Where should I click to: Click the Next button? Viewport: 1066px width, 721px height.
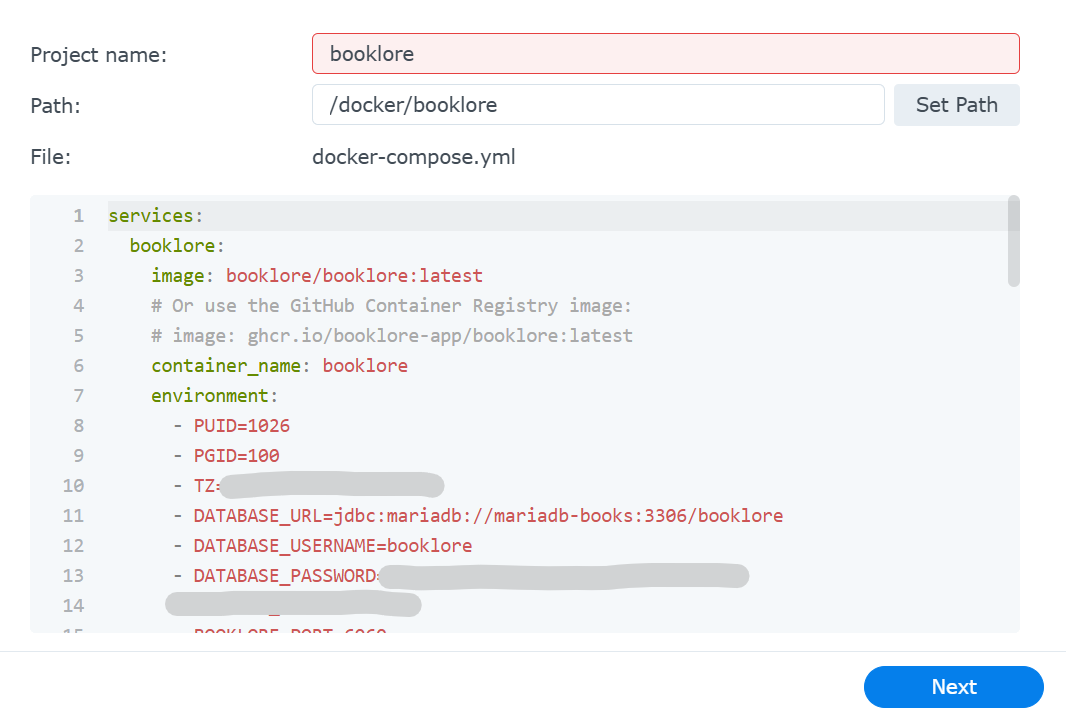953,687
